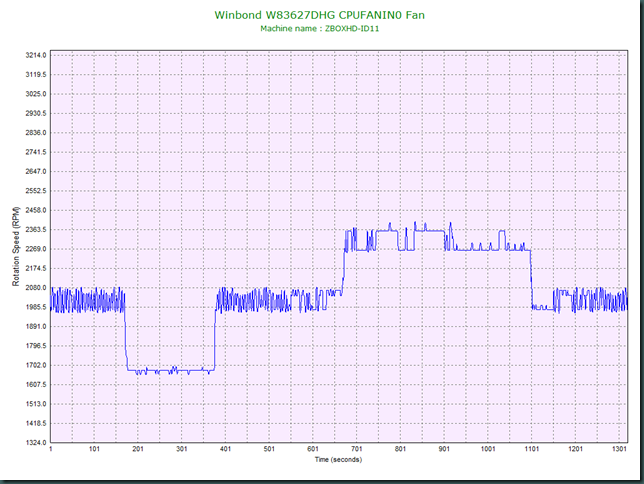Click the 2836.0 y-axis value
The width and height of the screenshot is (644, 484).
pyautogui.click(x=36, y=133)
